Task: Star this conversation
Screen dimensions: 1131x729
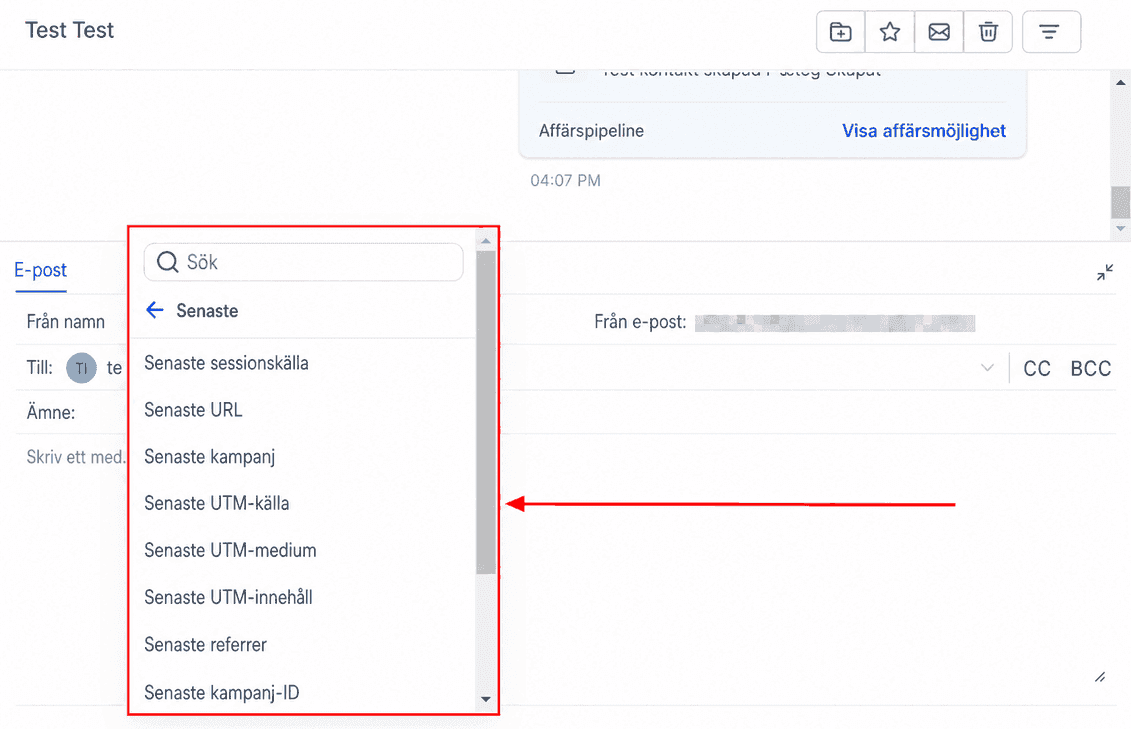Action: tap(890, 32)
